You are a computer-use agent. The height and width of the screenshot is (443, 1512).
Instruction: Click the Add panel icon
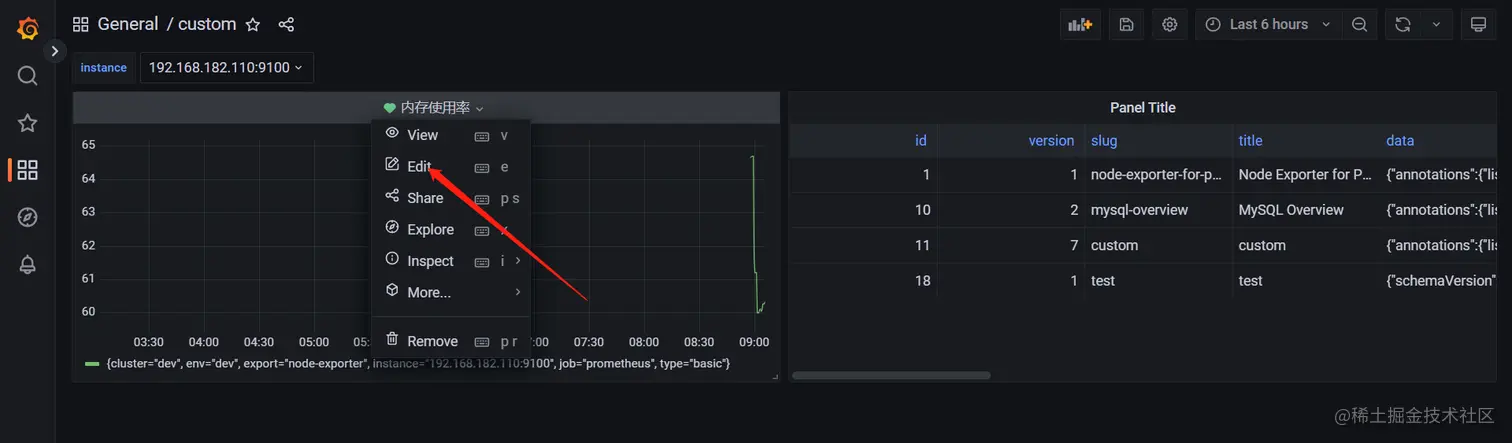pyautogui.click(x=1080, y=24)
